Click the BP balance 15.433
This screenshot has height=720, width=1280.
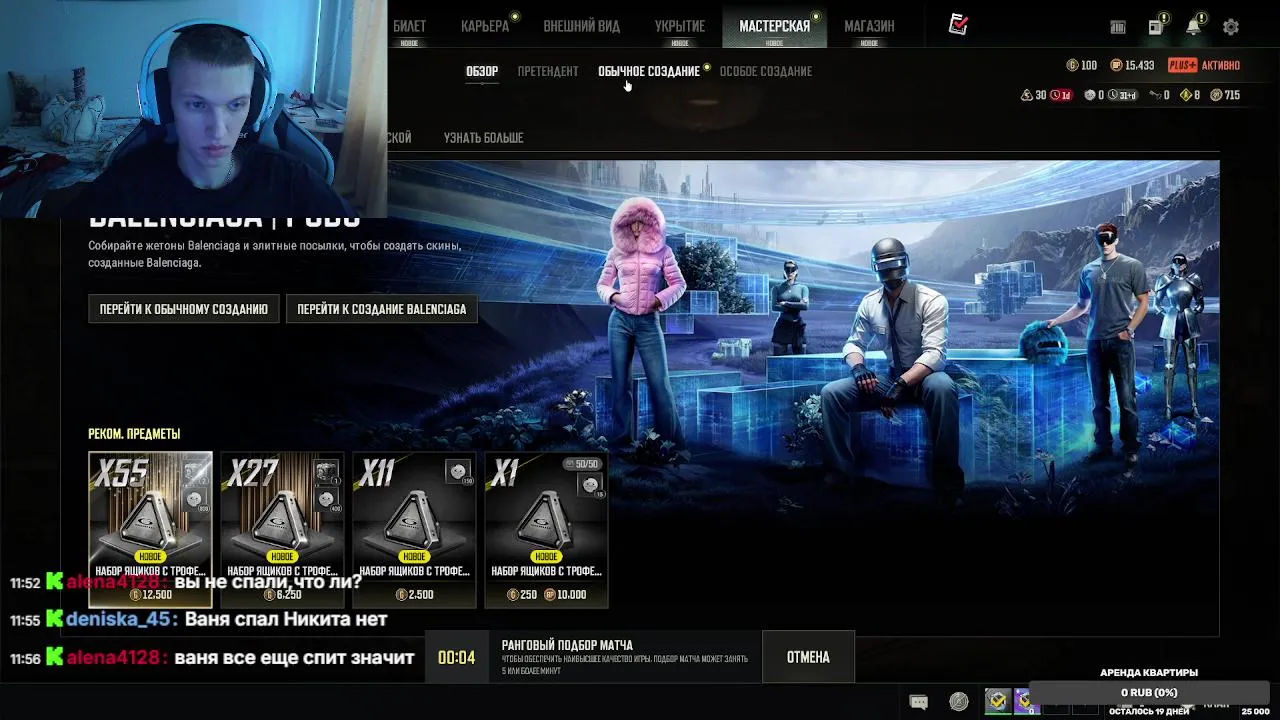click(x=1132, y=65)
